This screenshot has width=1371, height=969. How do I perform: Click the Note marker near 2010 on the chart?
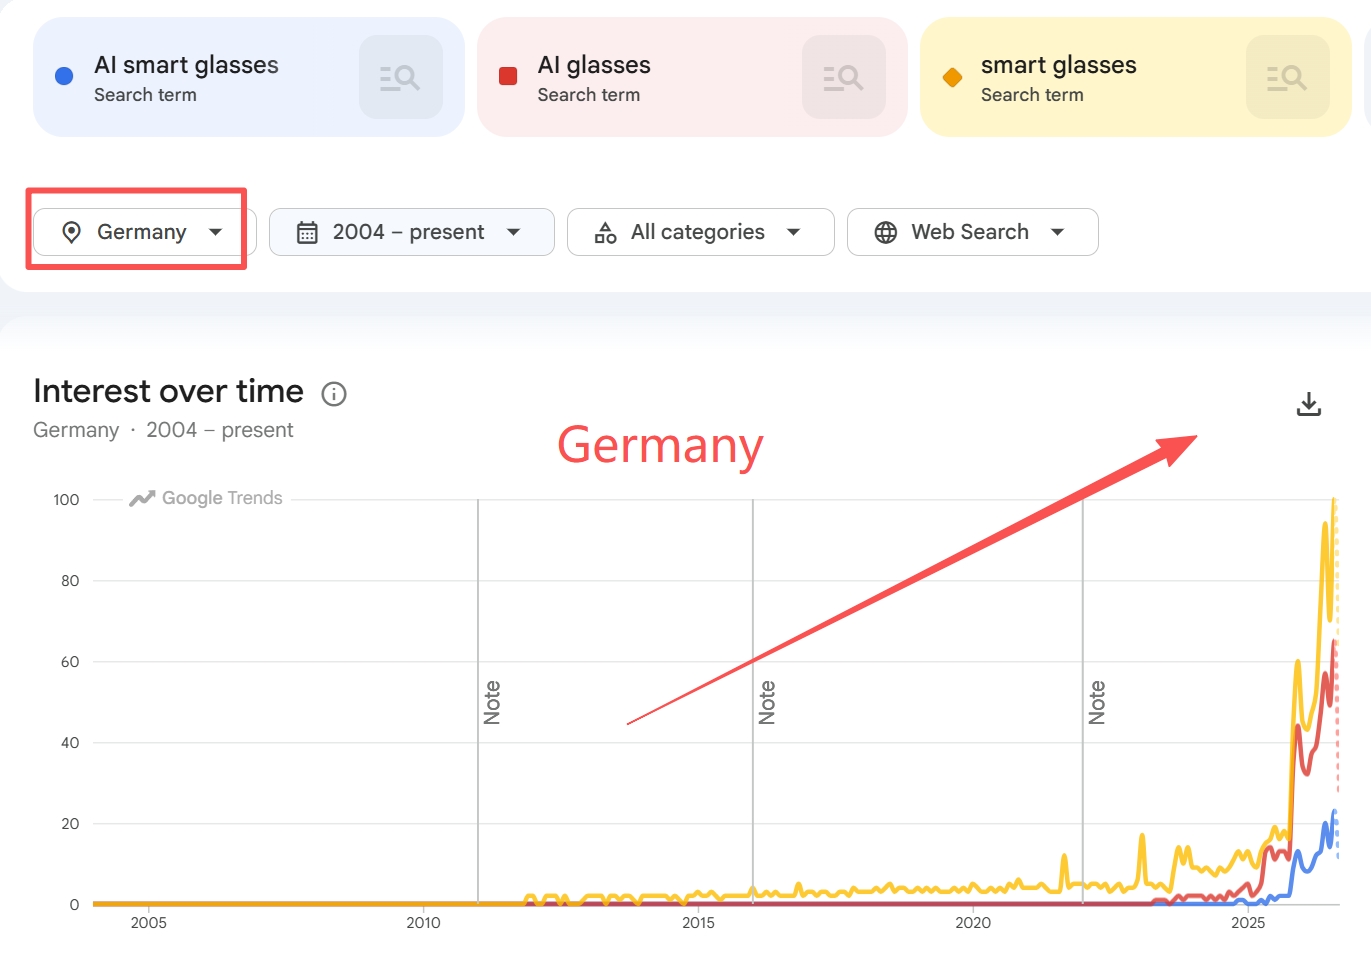(x=492, y=702)
